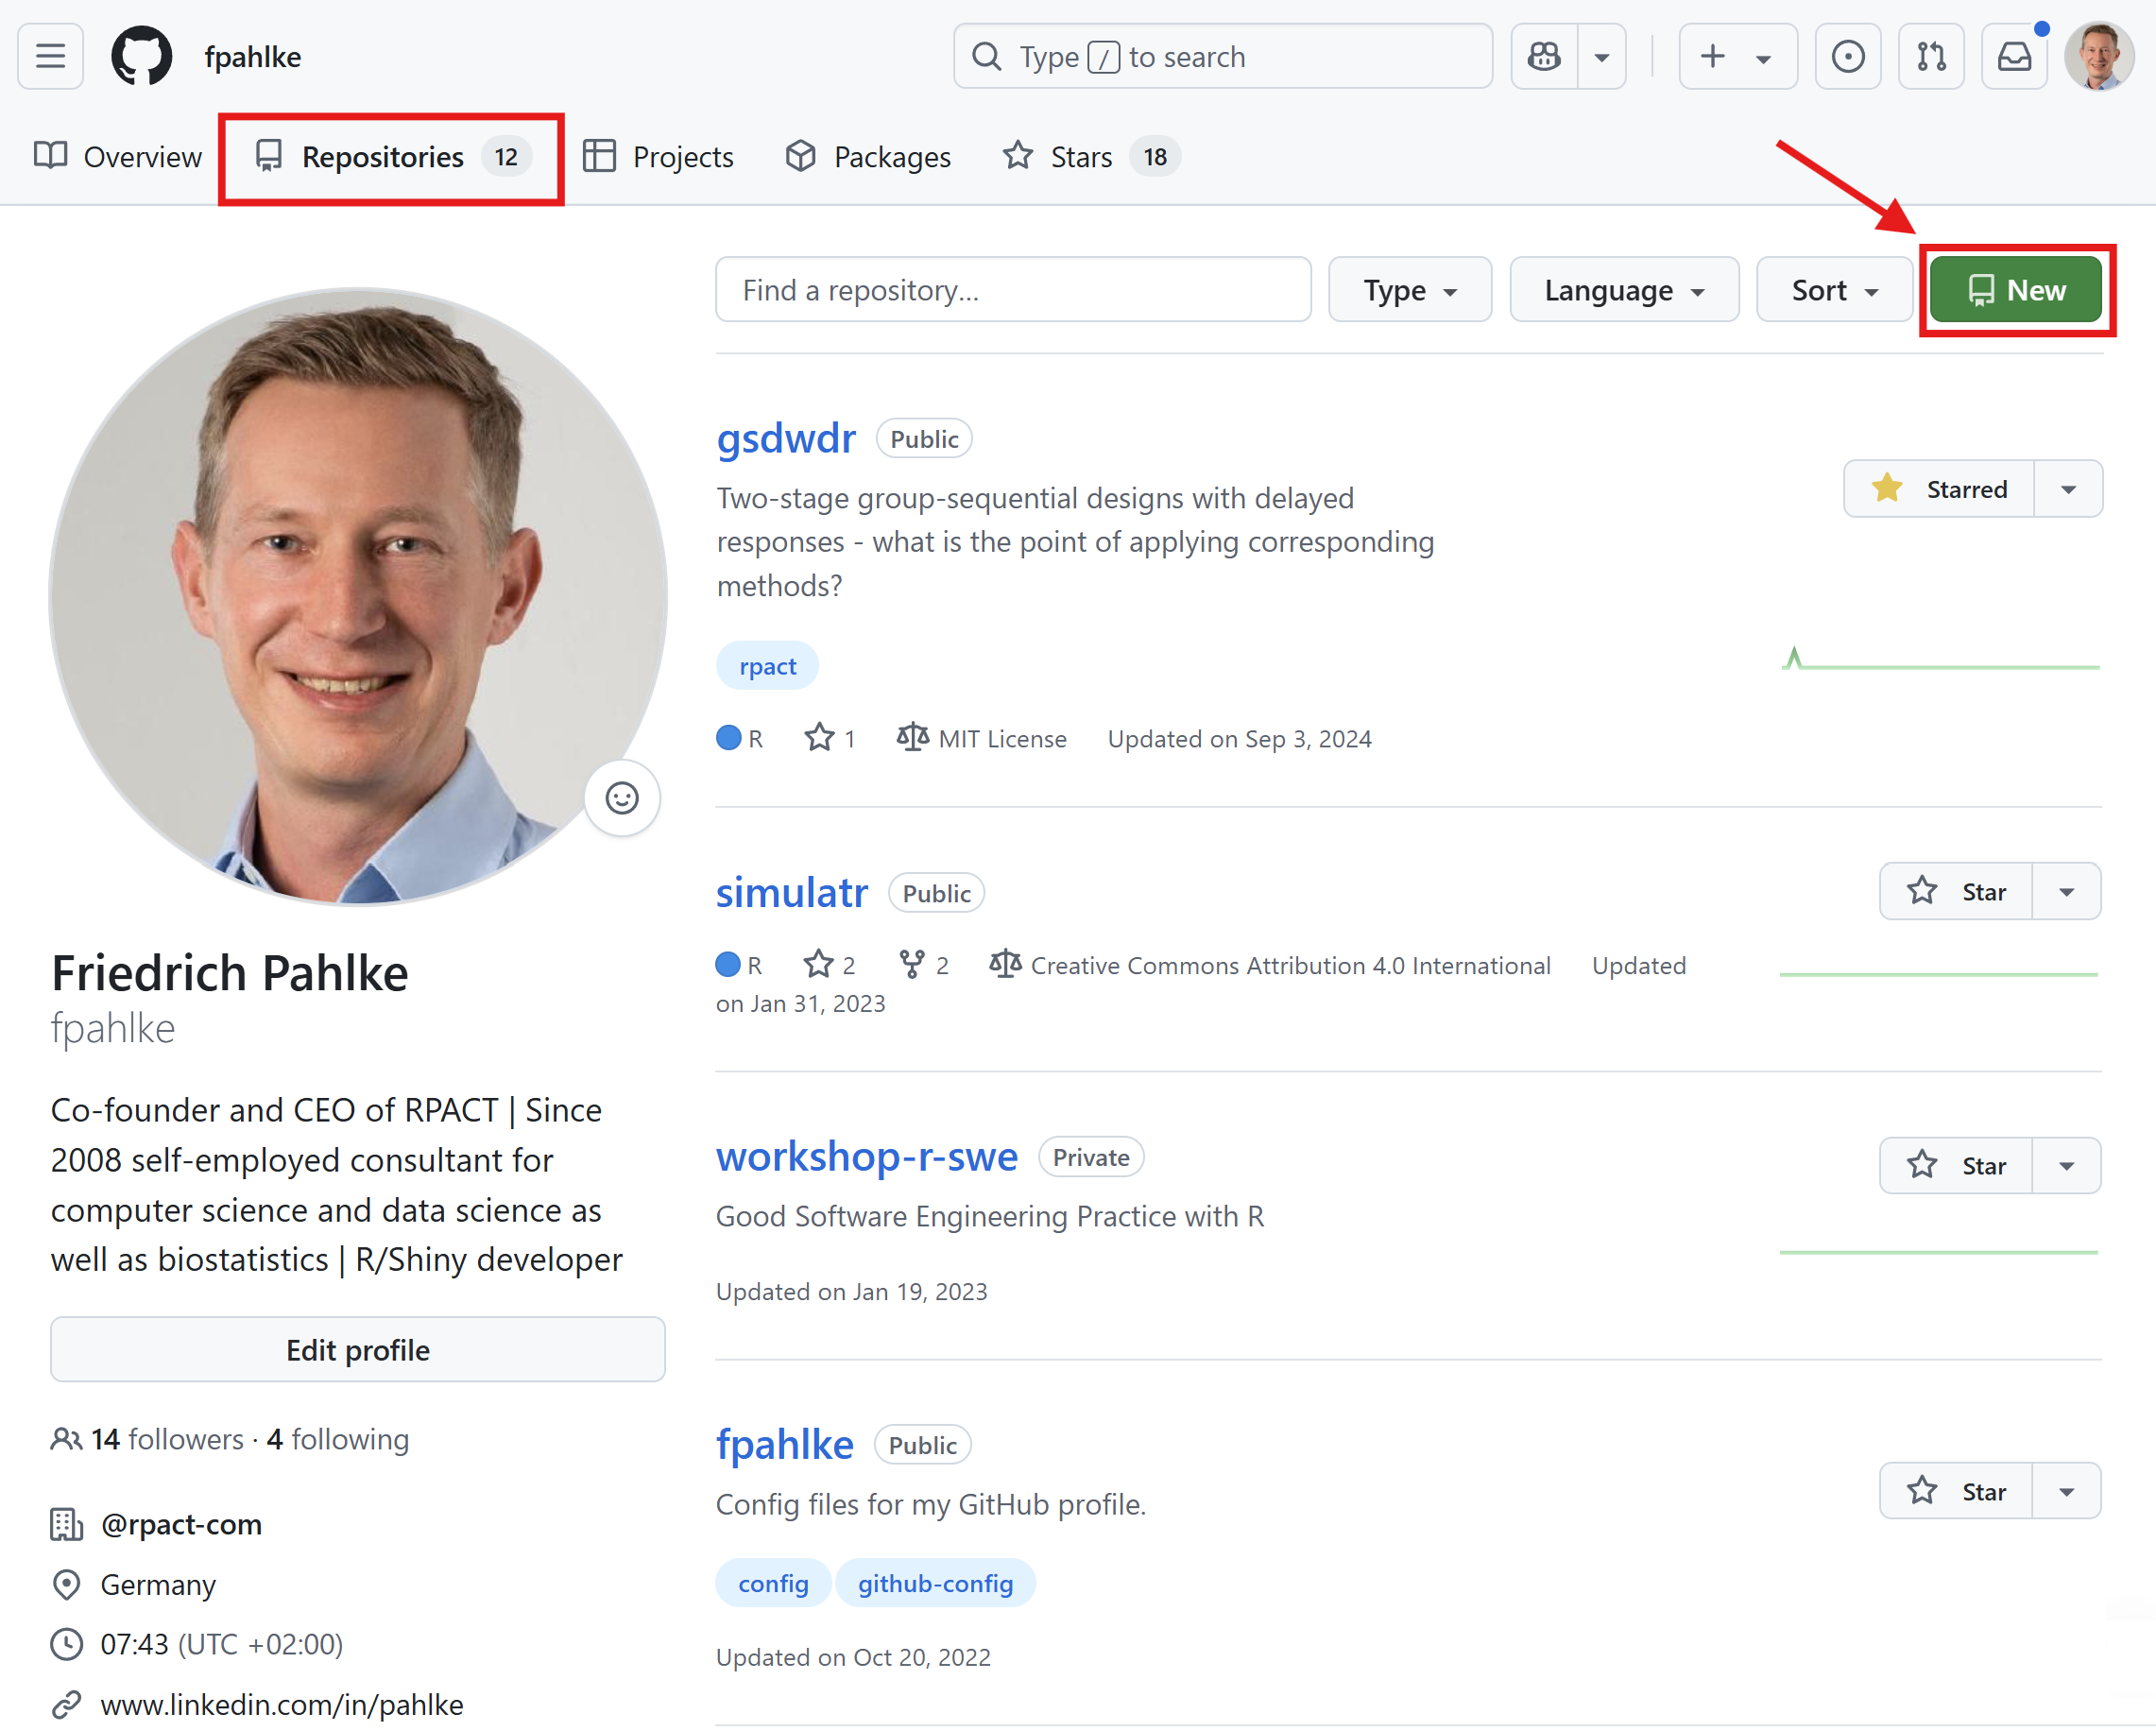The height and width of the screenshot is (1731, 2156).
Task: Expand the Type filter dropdown
Action: (1409, 290)
